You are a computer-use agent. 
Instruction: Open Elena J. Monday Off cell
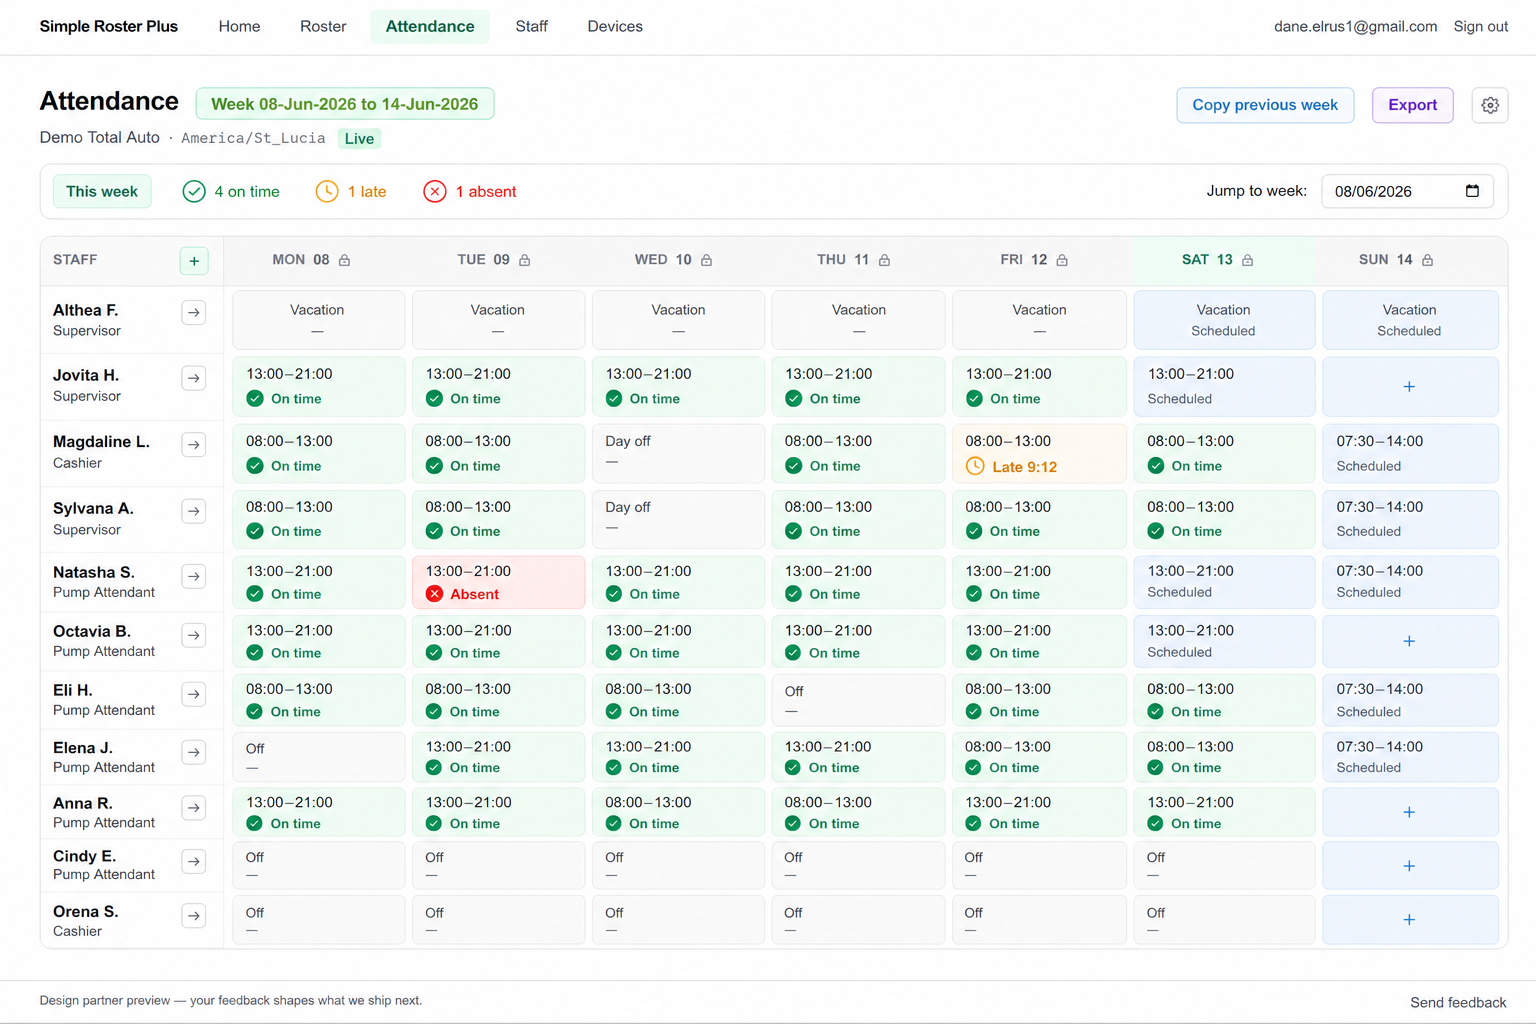pos(318,757)
